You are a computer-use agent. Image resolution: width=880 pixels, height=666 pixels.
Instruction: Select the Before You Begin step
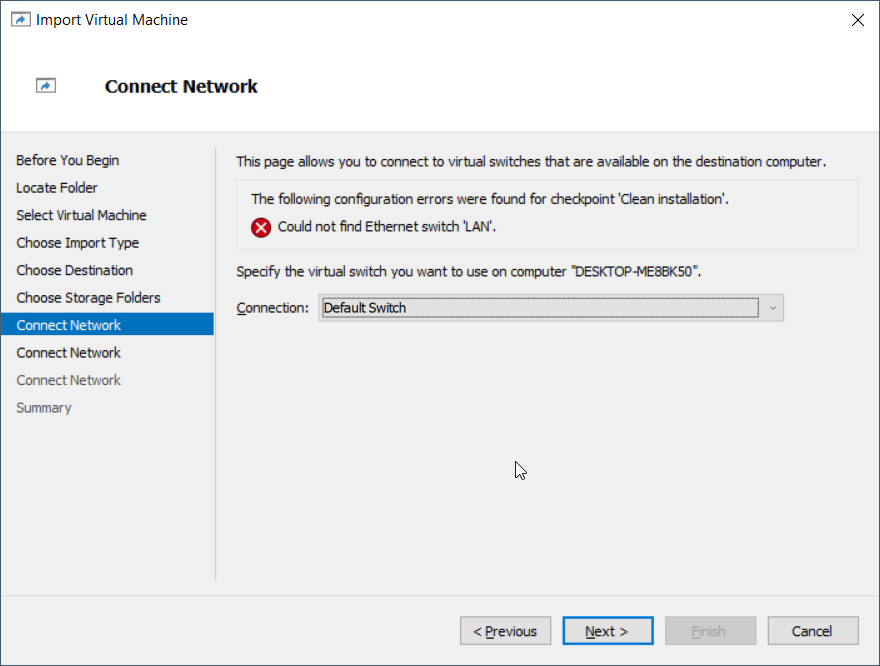[x=67, y=160]
